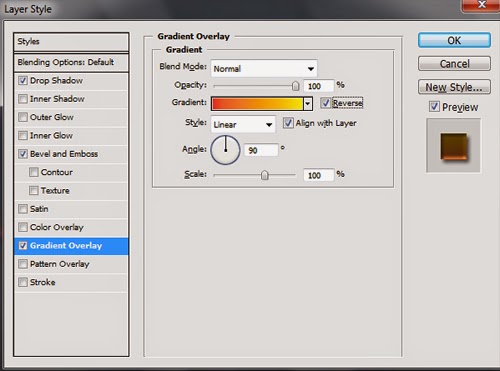Open the gradient picker arrow
The height and width of the screenshot is (371, 500).
(308, 104)
